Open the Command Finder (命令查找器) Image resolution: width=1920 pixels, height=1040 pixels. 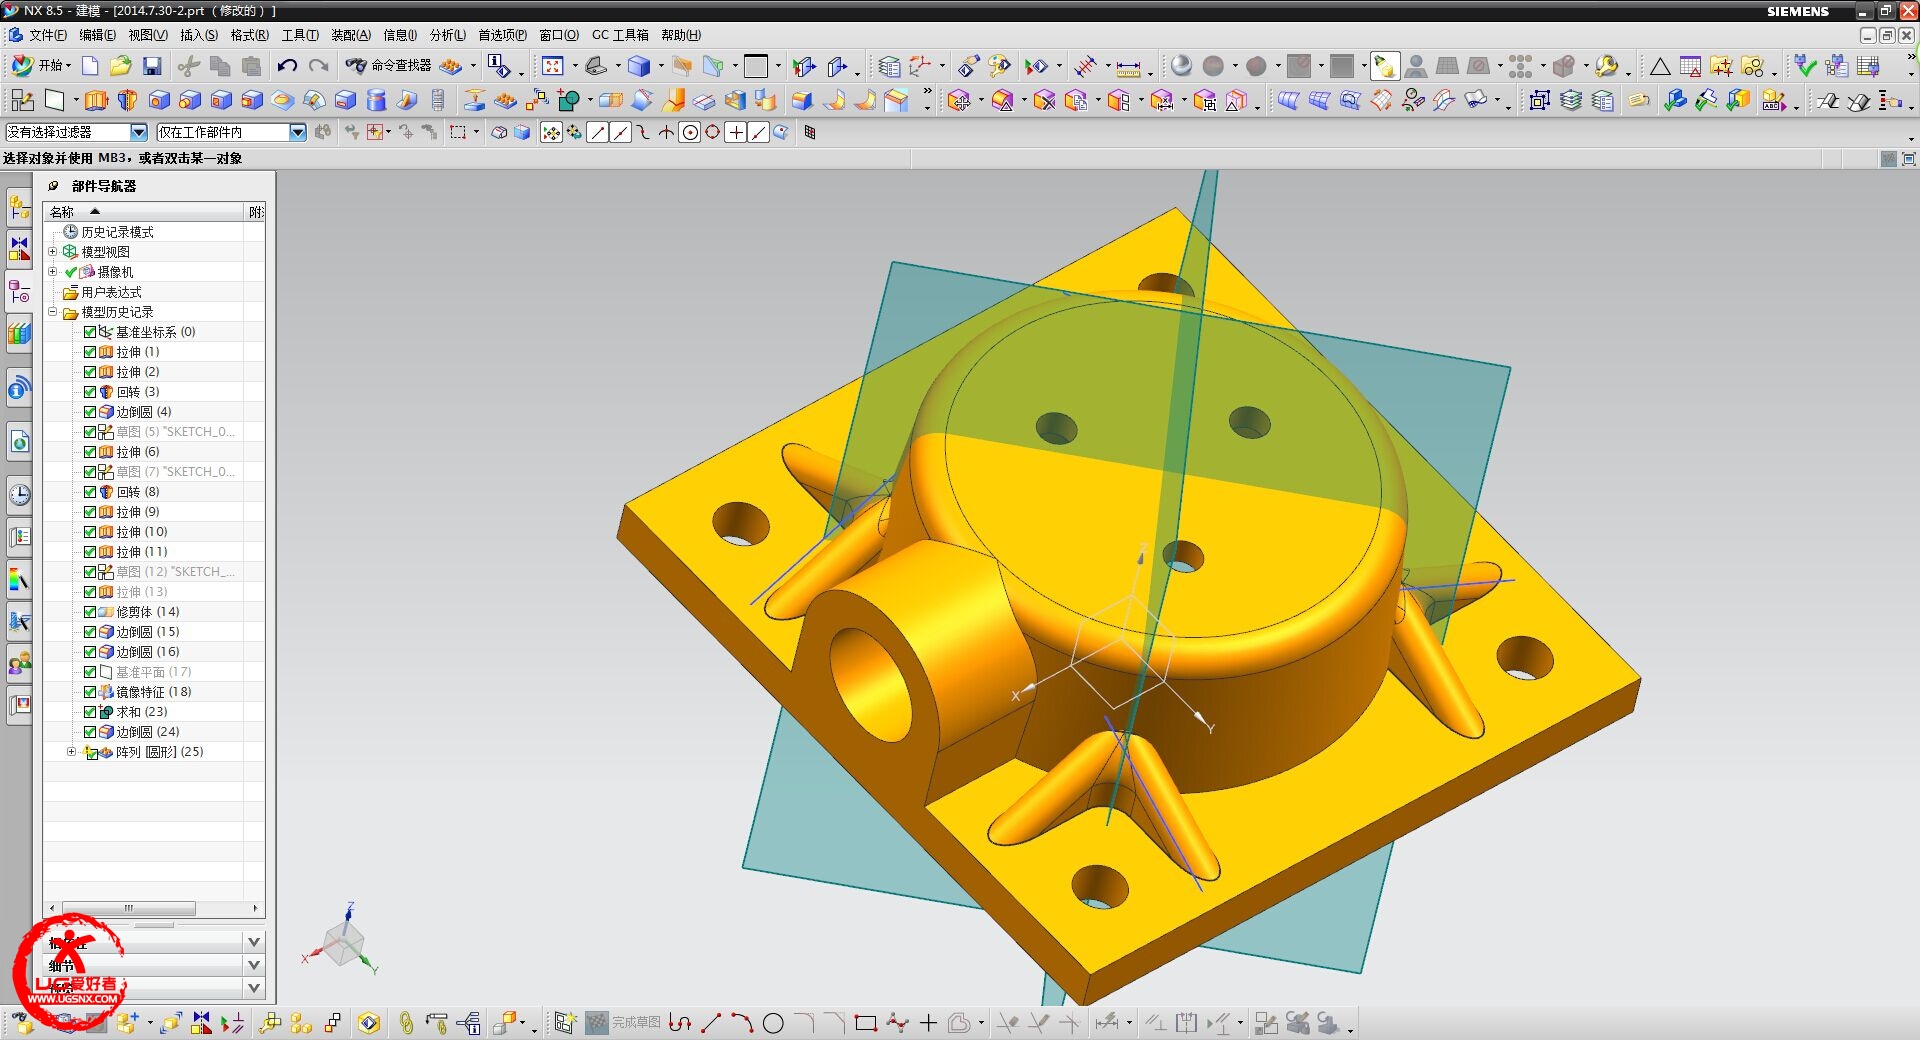coord(389,66)
